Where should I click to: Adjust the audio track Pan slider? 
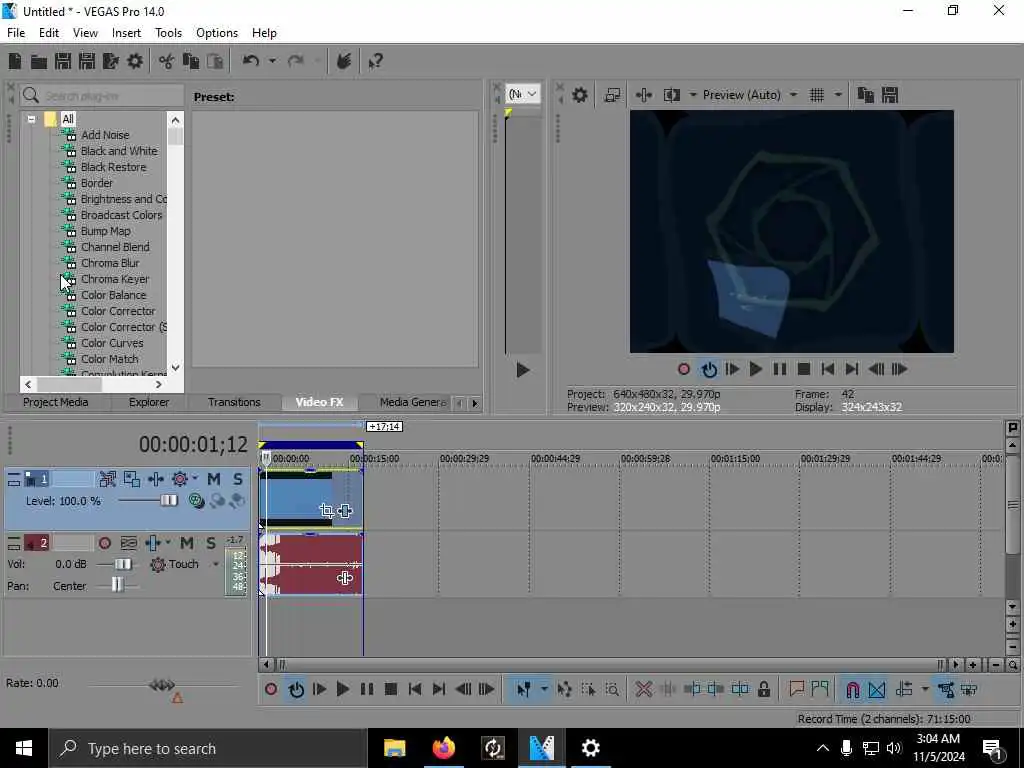point(117,586)
